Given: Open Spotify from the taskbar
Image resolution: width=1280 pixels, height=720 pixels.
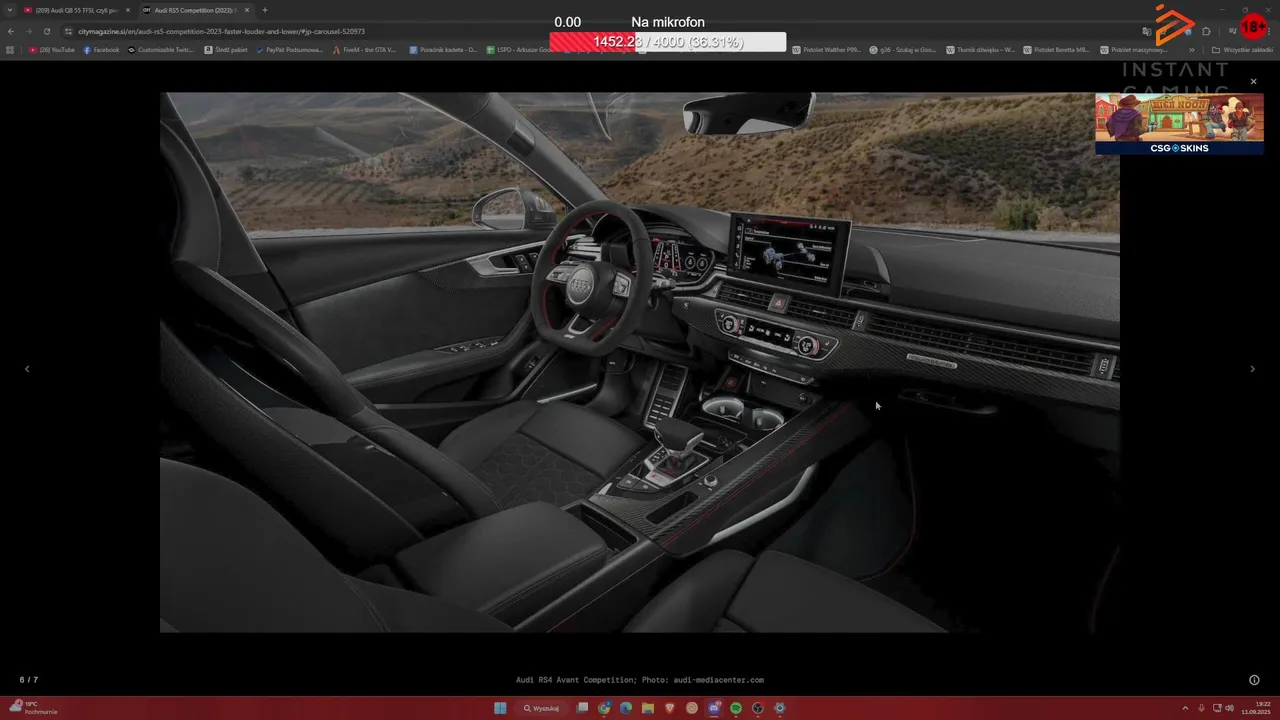Looking at the screenshot, I should point(736,708).
